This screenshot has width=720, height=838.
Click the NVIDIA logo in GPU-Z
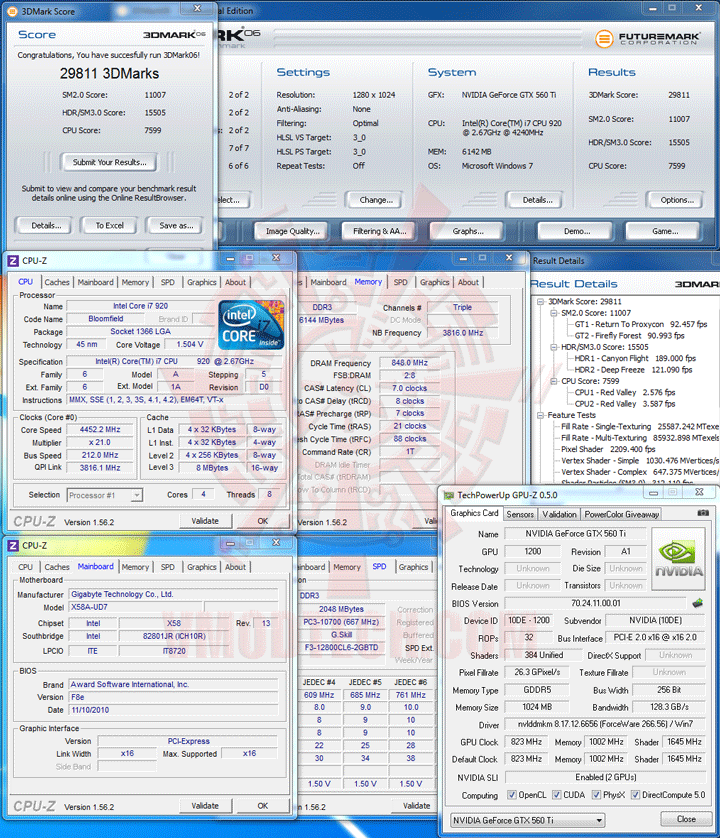679,558
